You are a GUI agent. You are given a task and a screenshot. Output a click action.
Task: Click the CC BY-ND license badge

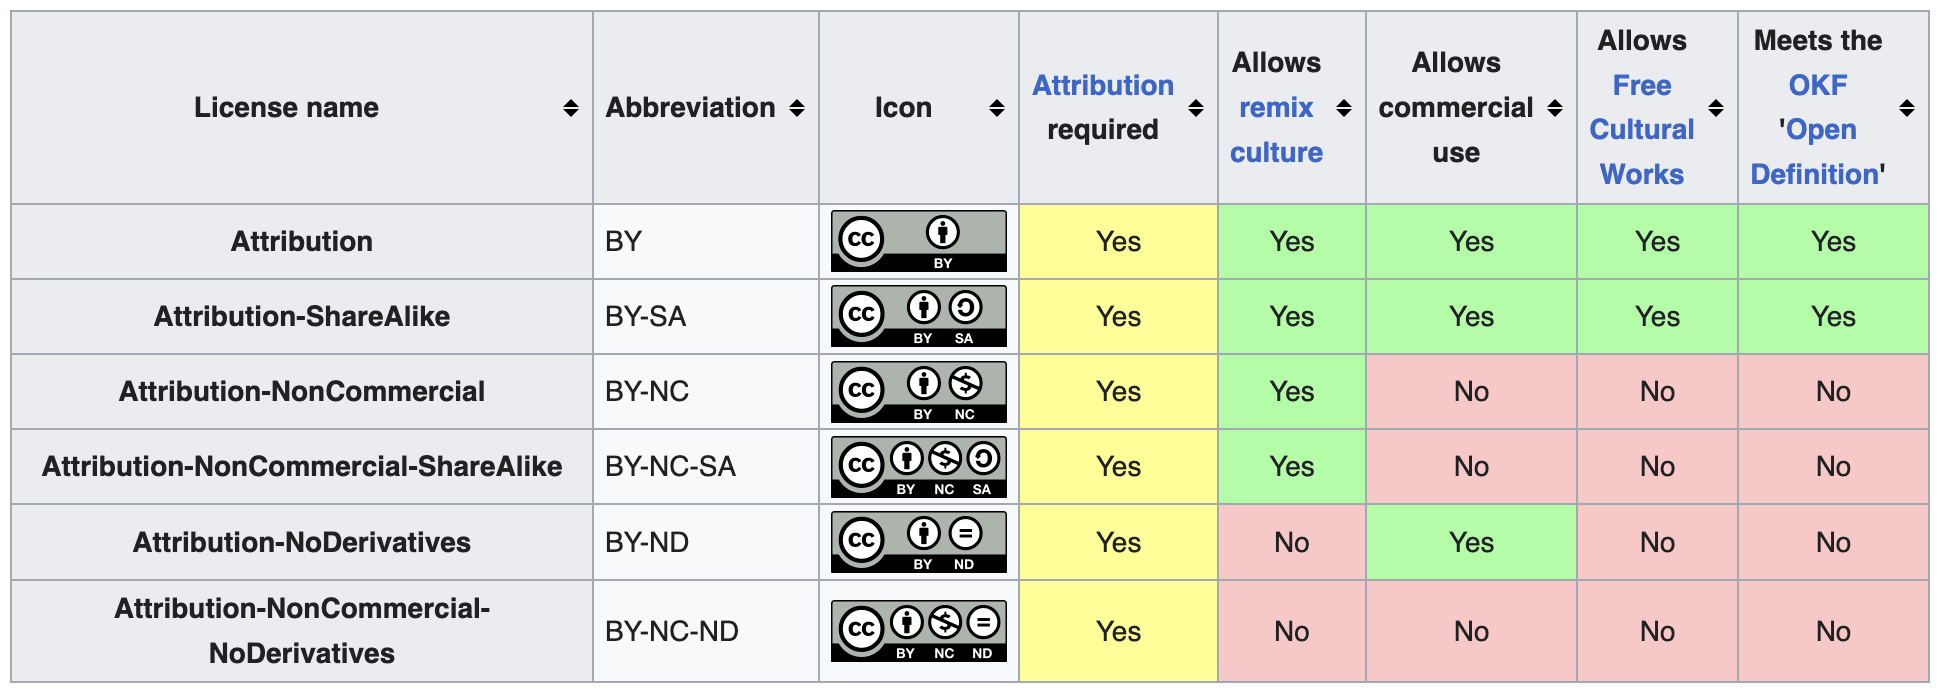click(x=918, y=542)
